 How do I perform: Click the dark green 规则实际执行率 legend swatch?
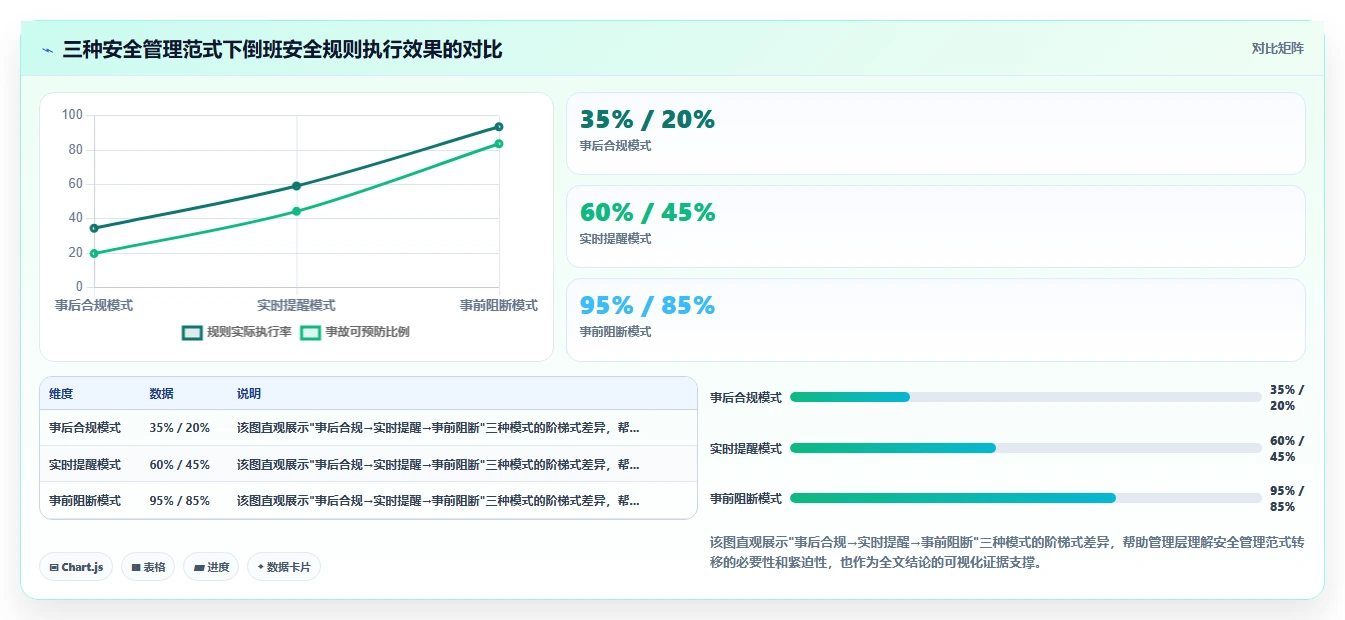(x=192, y=332)
